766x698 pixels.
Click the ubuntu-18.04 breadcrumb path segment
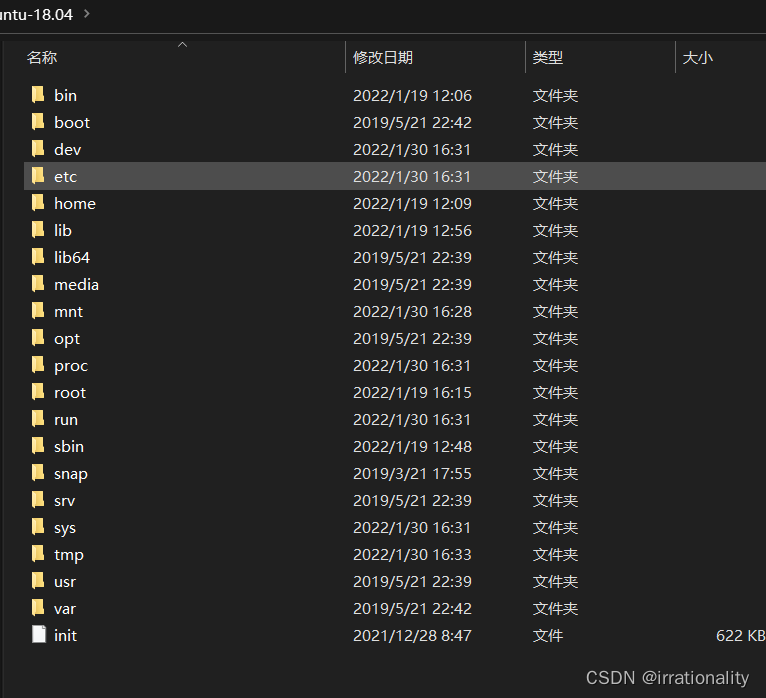click(37, 15)
